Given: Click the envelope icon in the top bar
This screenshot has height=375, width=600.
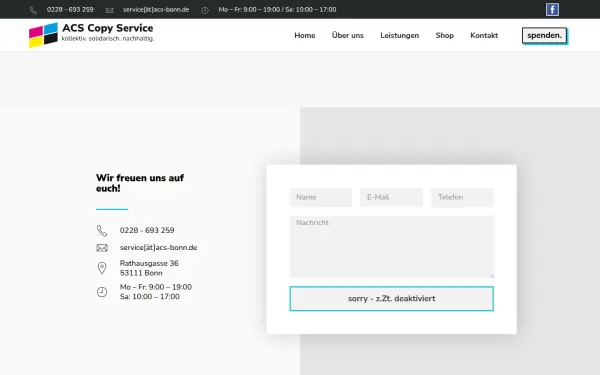Looking at the screenshot, I should (109, 10).
